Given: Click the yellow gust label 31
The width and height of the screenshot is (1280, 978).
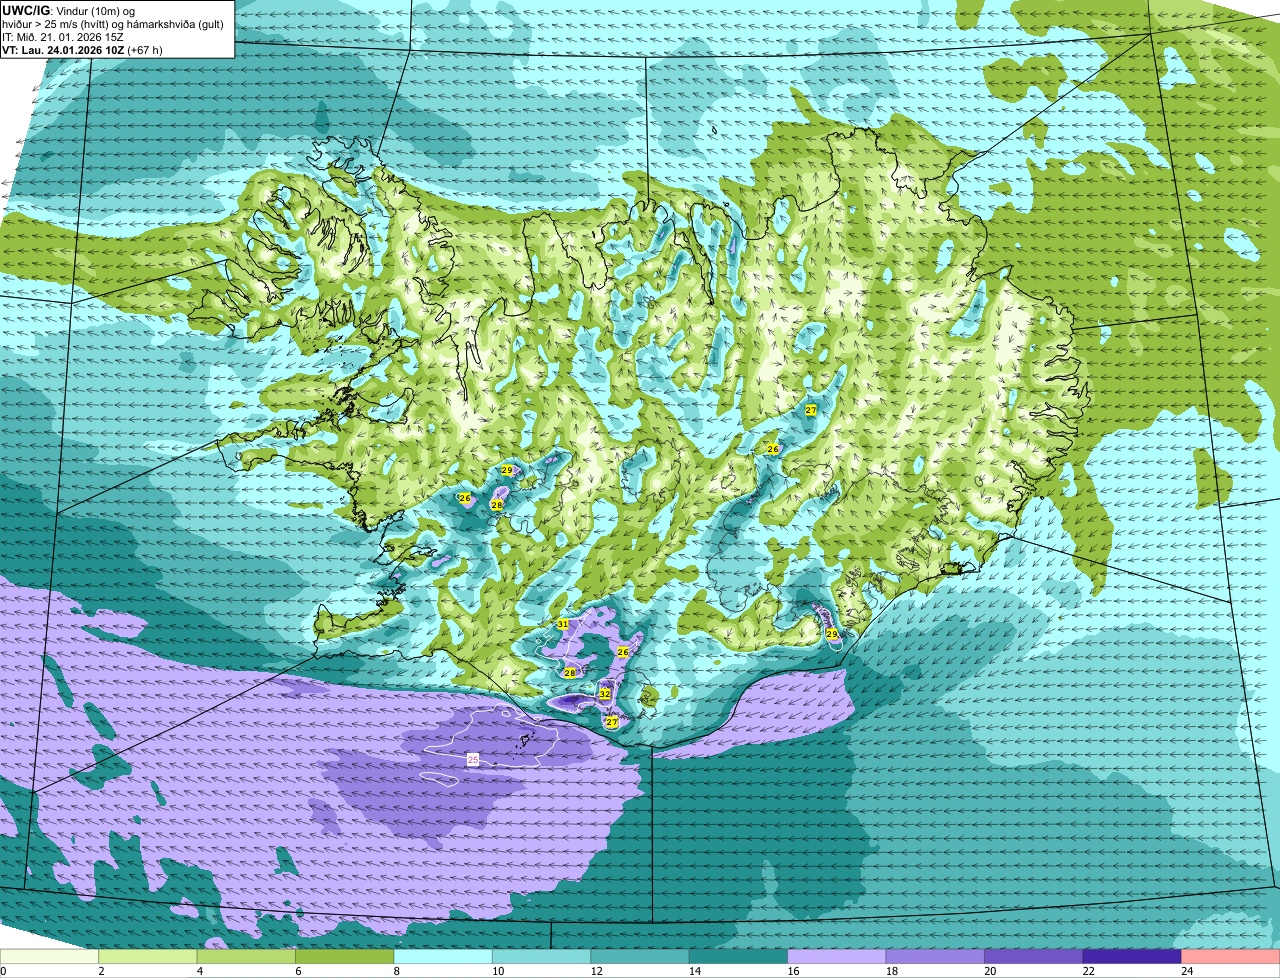Looking at the screenshot, I should click(563, 624).
